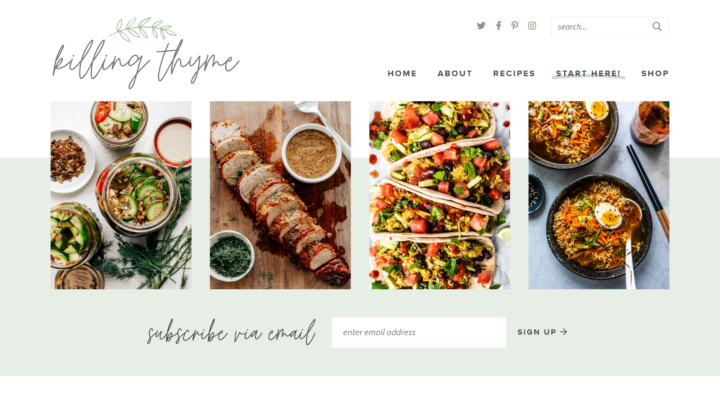Open the Instagram icon link
This screenshot has height=401, width=720.
(532, 26)
